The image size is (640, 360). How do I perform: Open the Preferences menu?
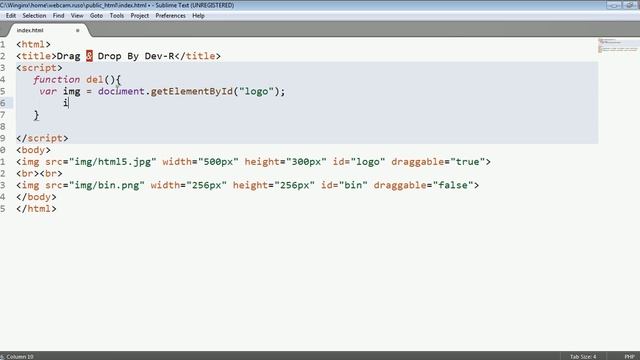[x=171, y=16]
